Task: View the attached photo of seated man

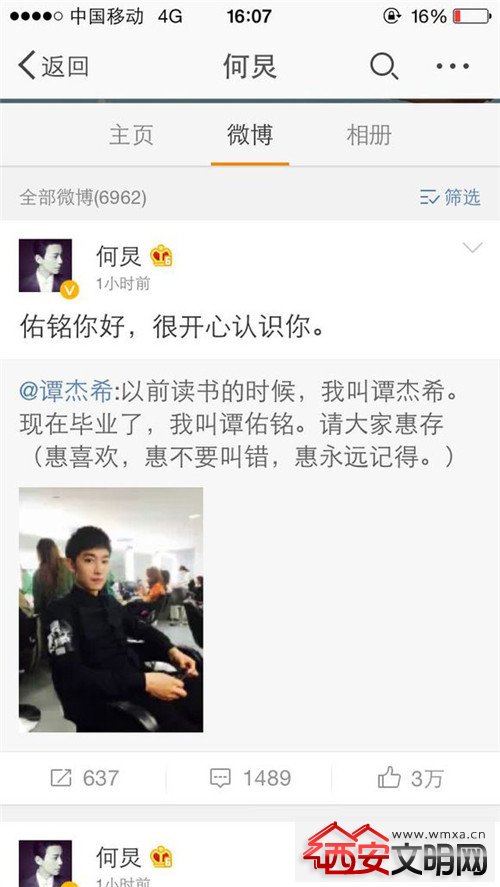Action: point(111,610)
